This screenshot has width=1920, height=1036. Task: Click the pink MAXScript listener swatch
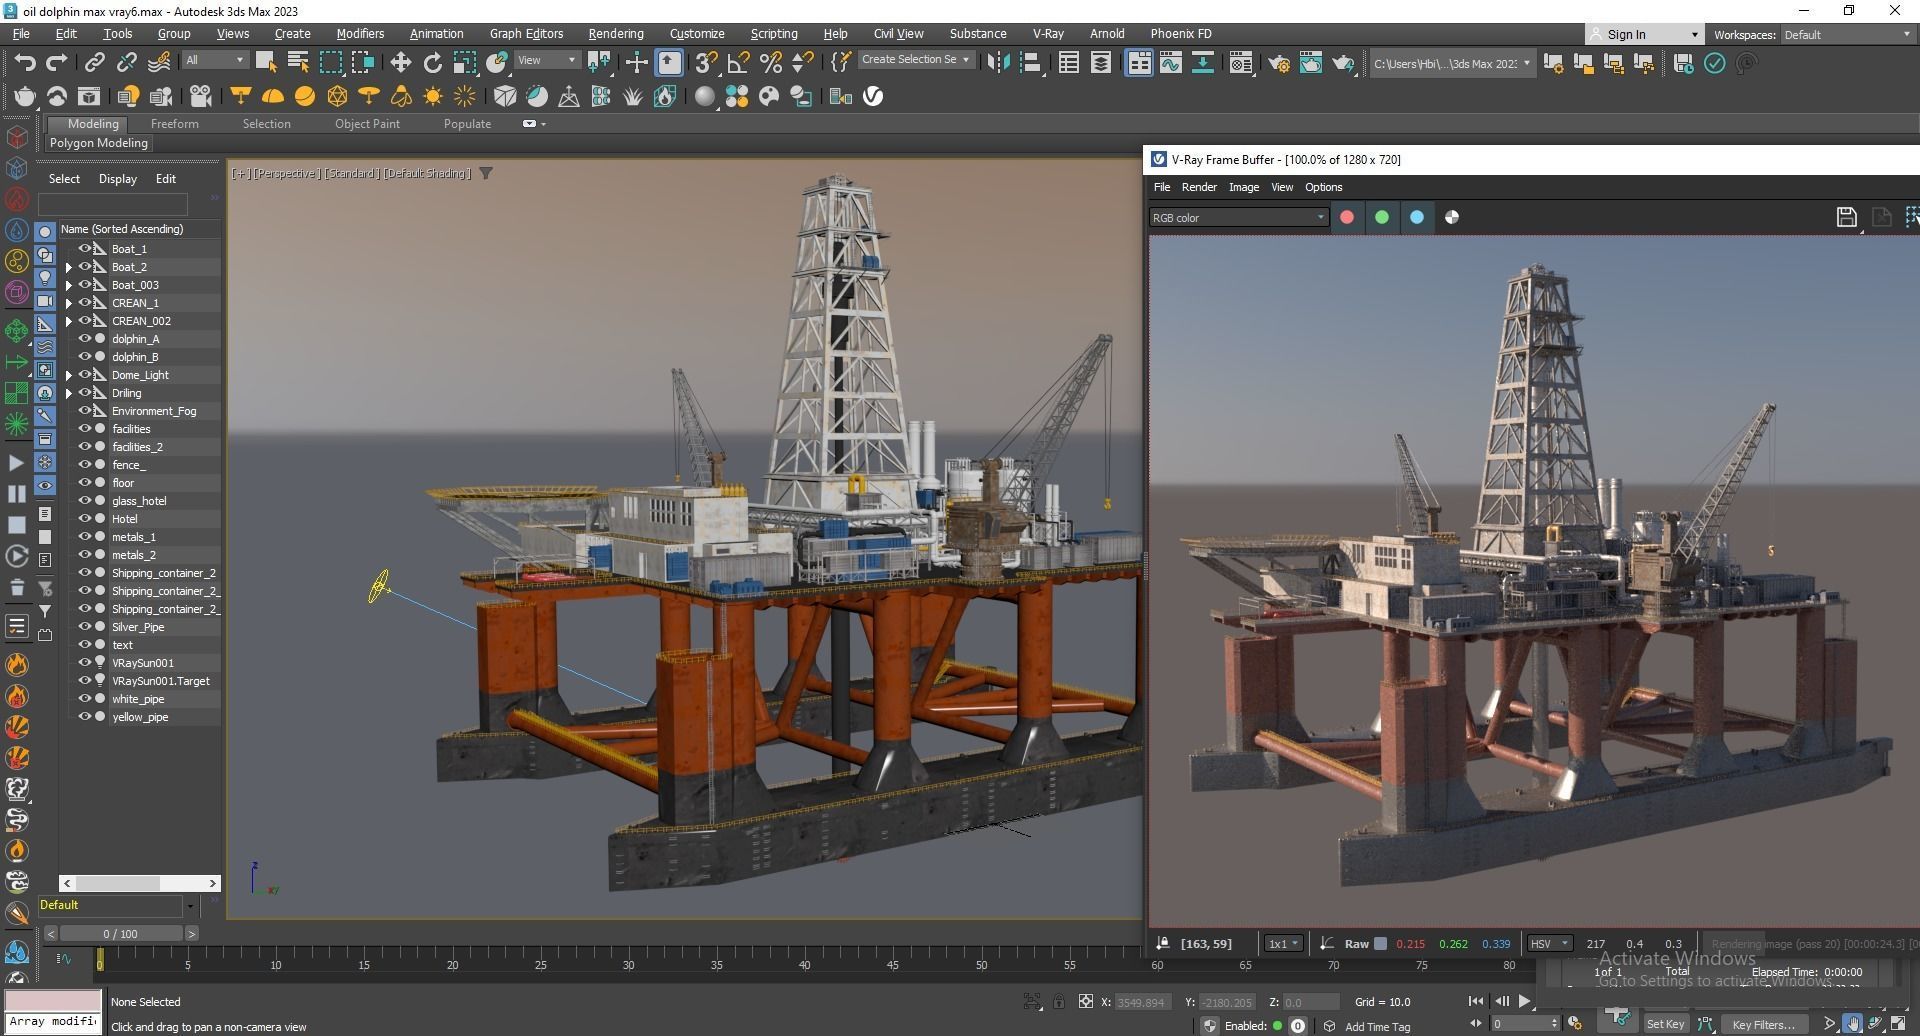(53, 1000)
